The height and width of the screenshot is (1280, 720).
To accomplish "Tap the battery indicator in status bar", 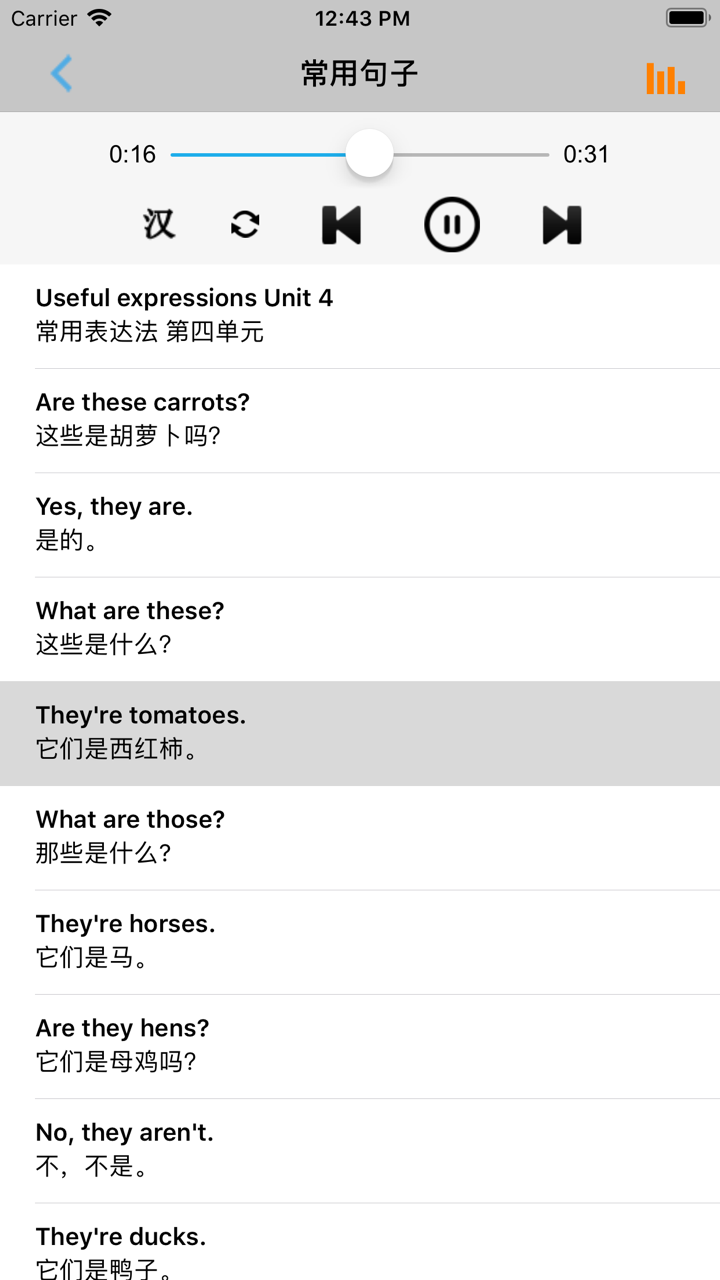I will pyautogui.click(x=687, y=18).
